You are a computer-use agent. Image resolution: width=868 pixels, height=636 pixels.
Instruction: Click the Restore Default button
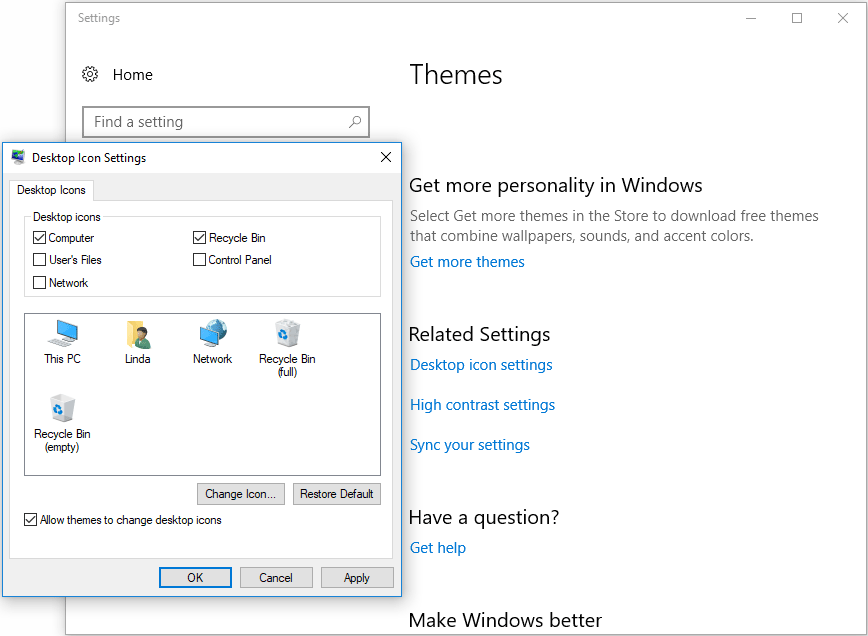[x=337, y=494]
